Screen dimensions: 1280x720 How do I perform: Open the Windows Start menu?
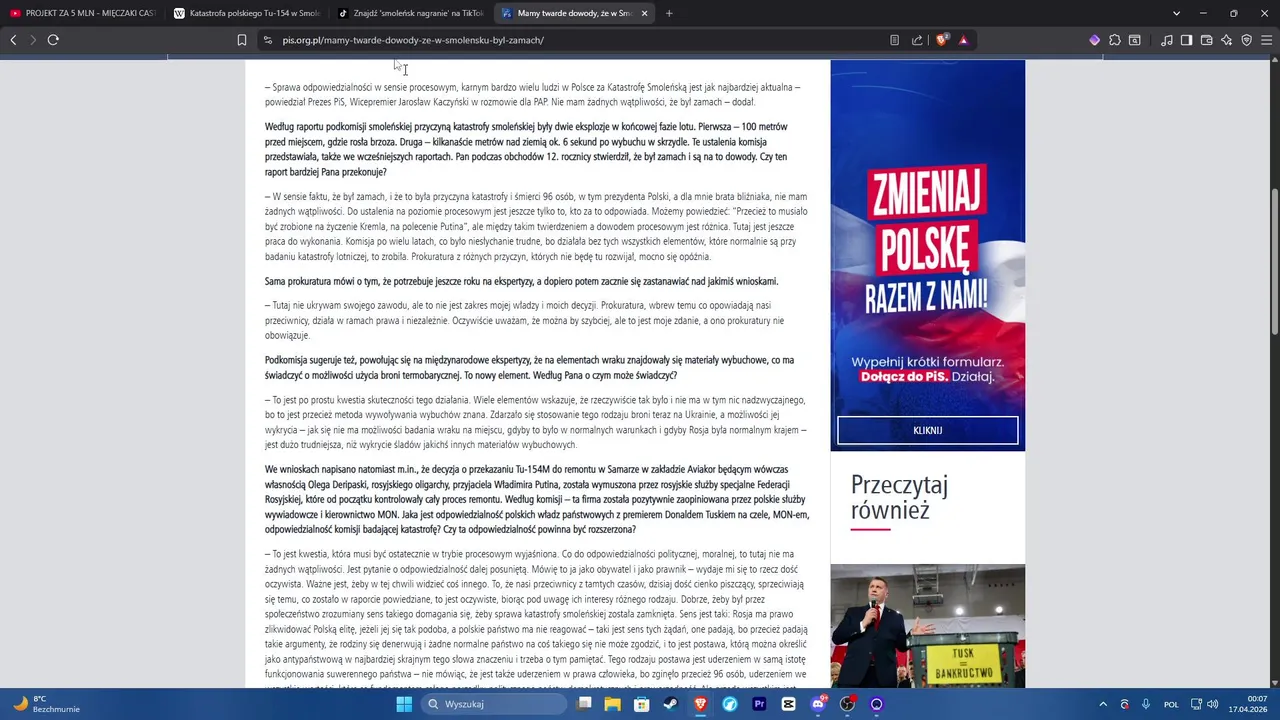click(404, 704)
